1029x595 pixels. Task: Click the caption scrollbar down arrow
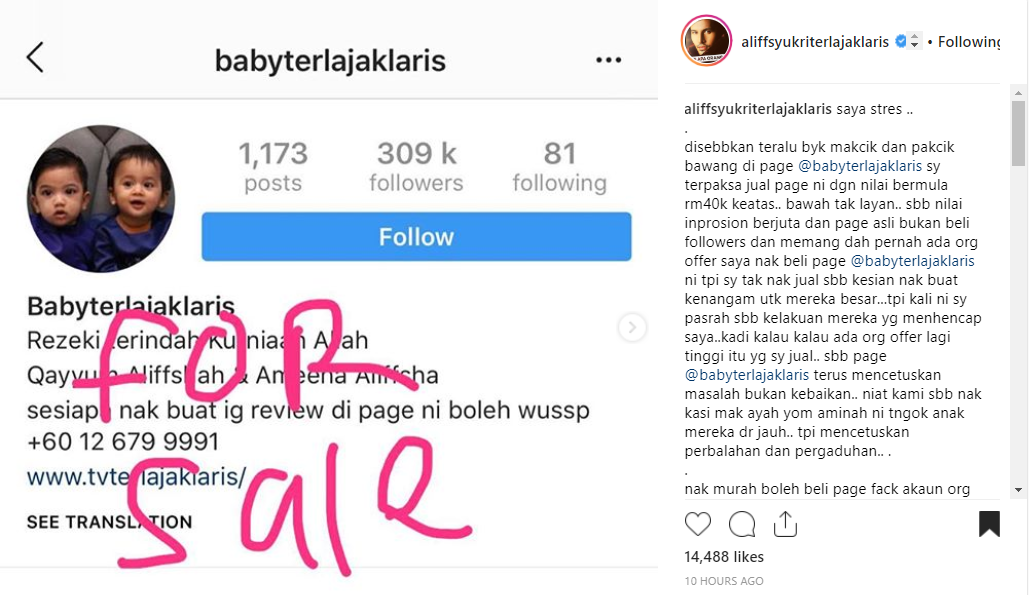1018,490
